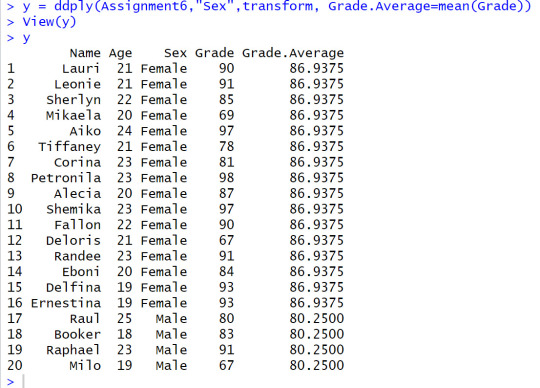Select the name Delfina
This screenshot has width=540, height=388.
(x=73, y=287)
